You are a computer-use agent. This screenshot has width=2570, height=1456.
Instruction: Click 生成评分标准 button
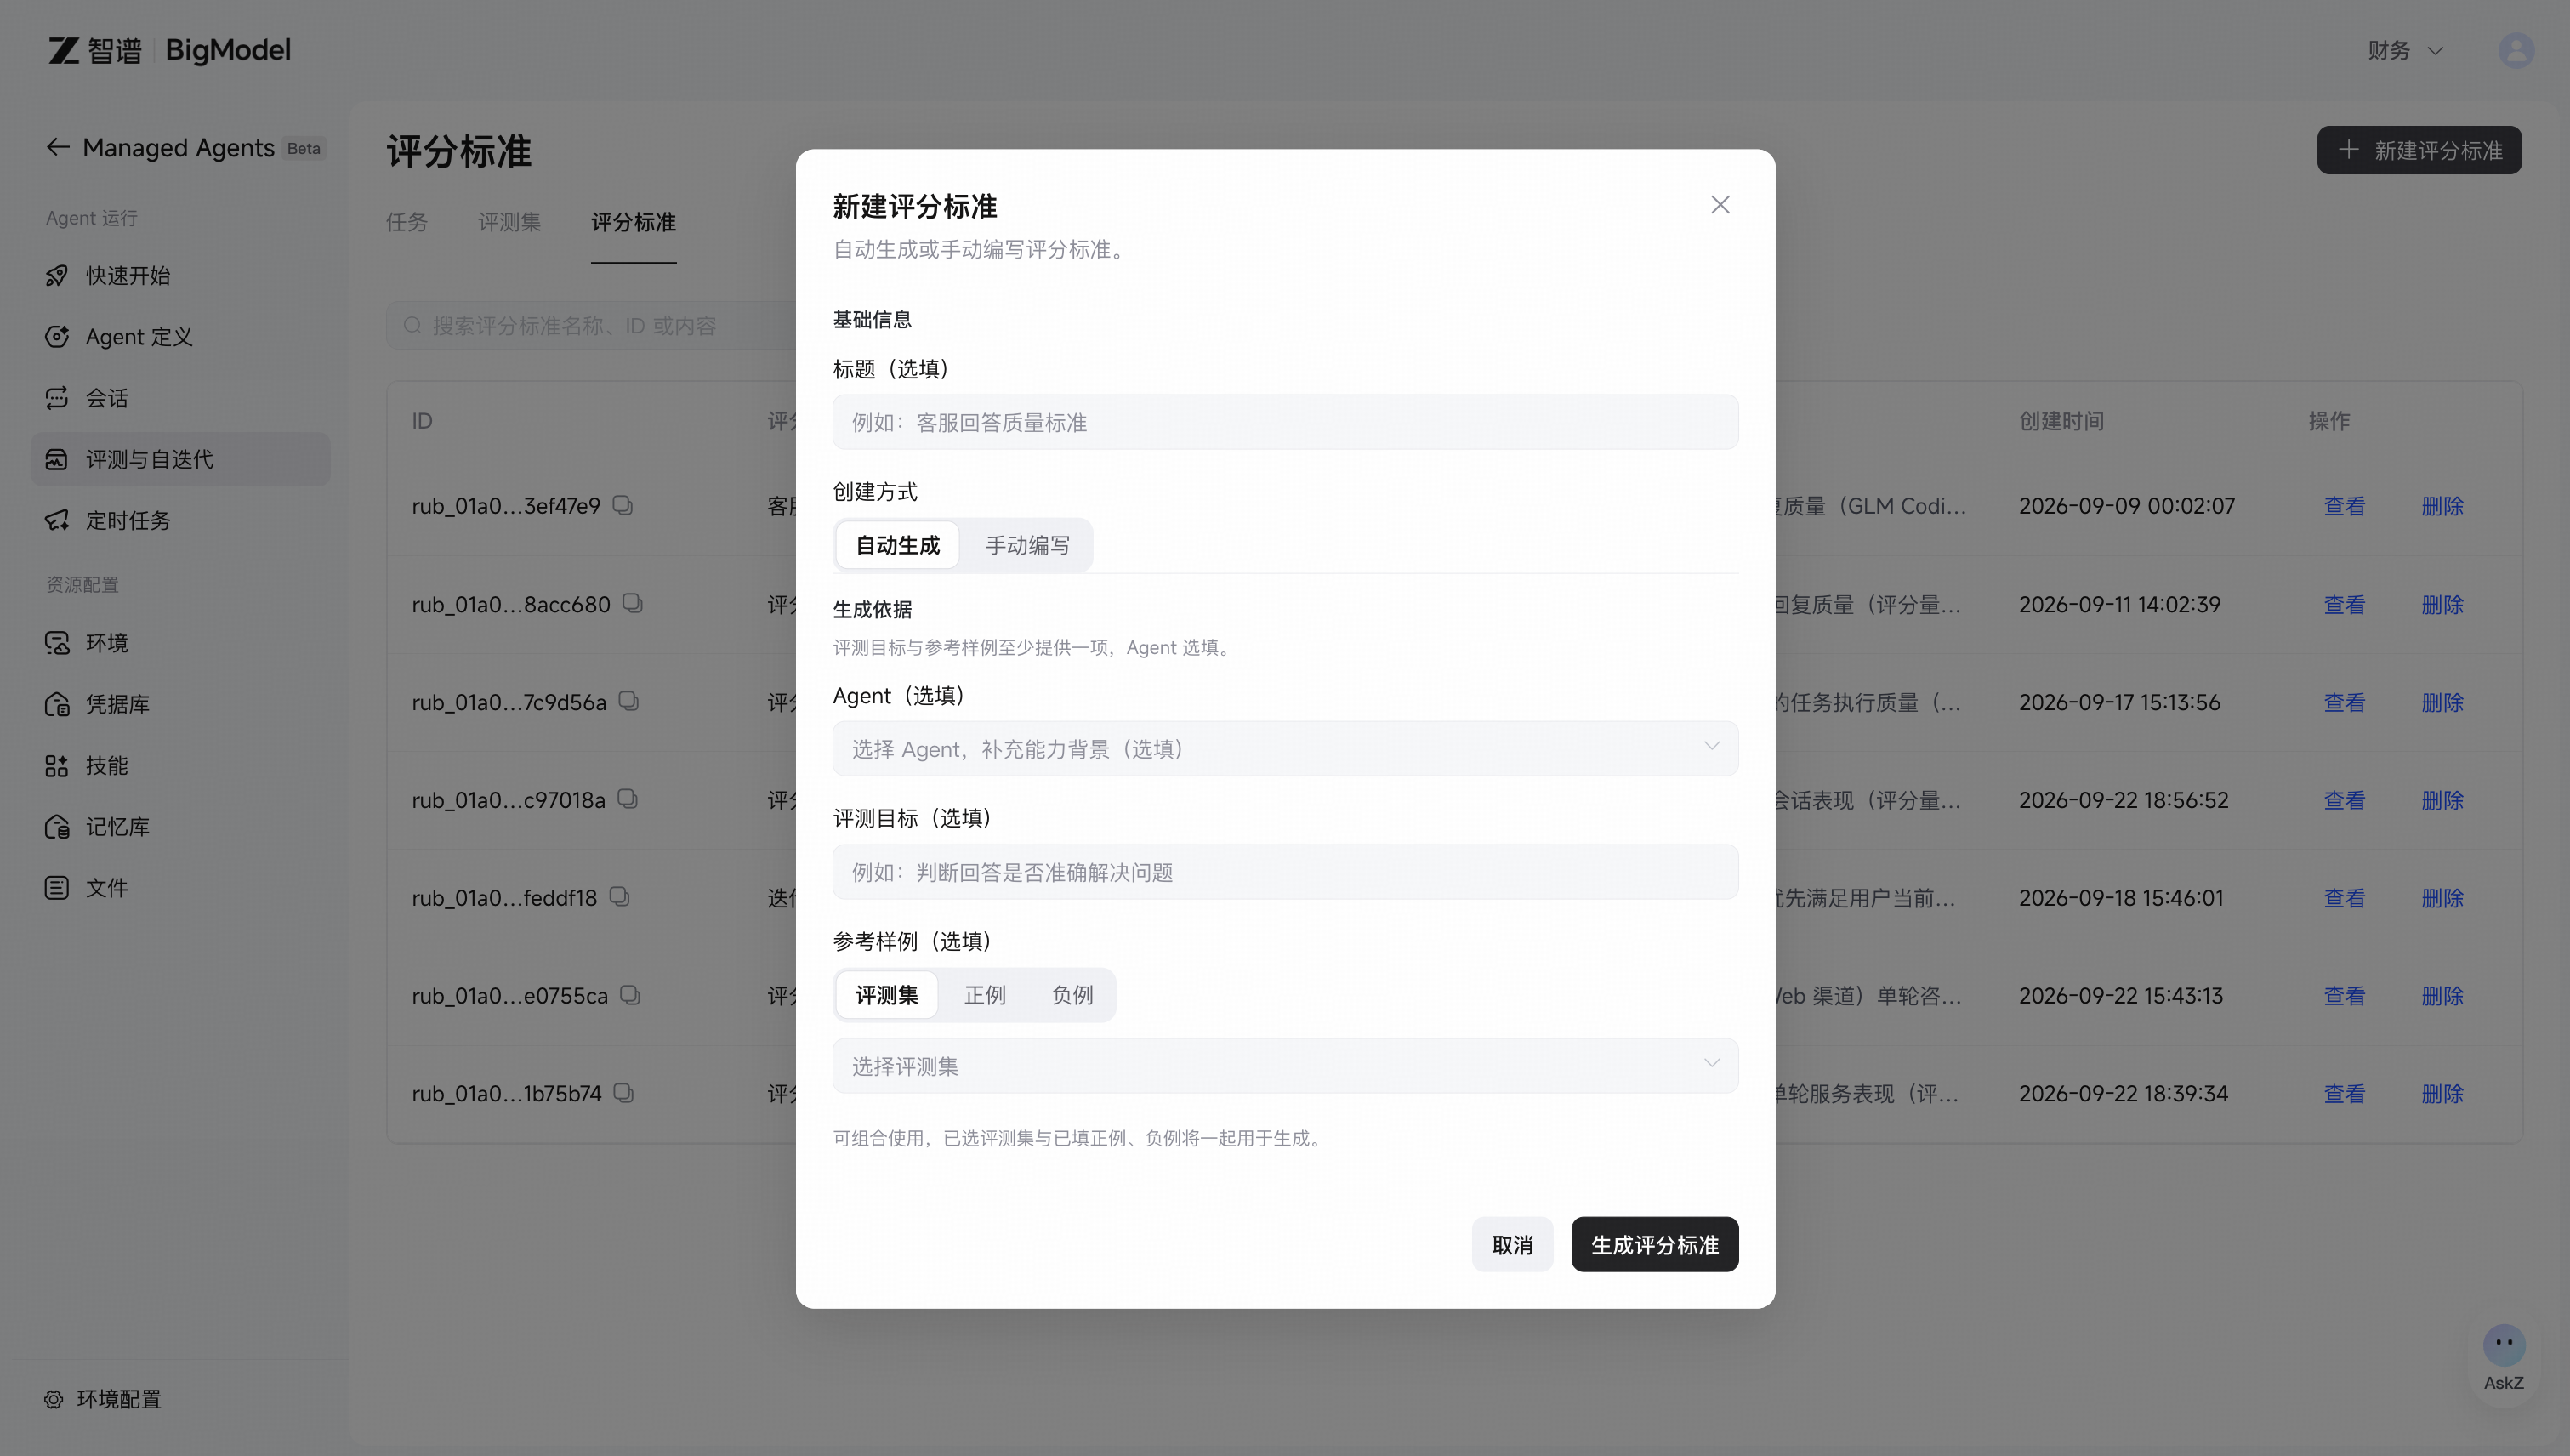click(1654, 1245)
